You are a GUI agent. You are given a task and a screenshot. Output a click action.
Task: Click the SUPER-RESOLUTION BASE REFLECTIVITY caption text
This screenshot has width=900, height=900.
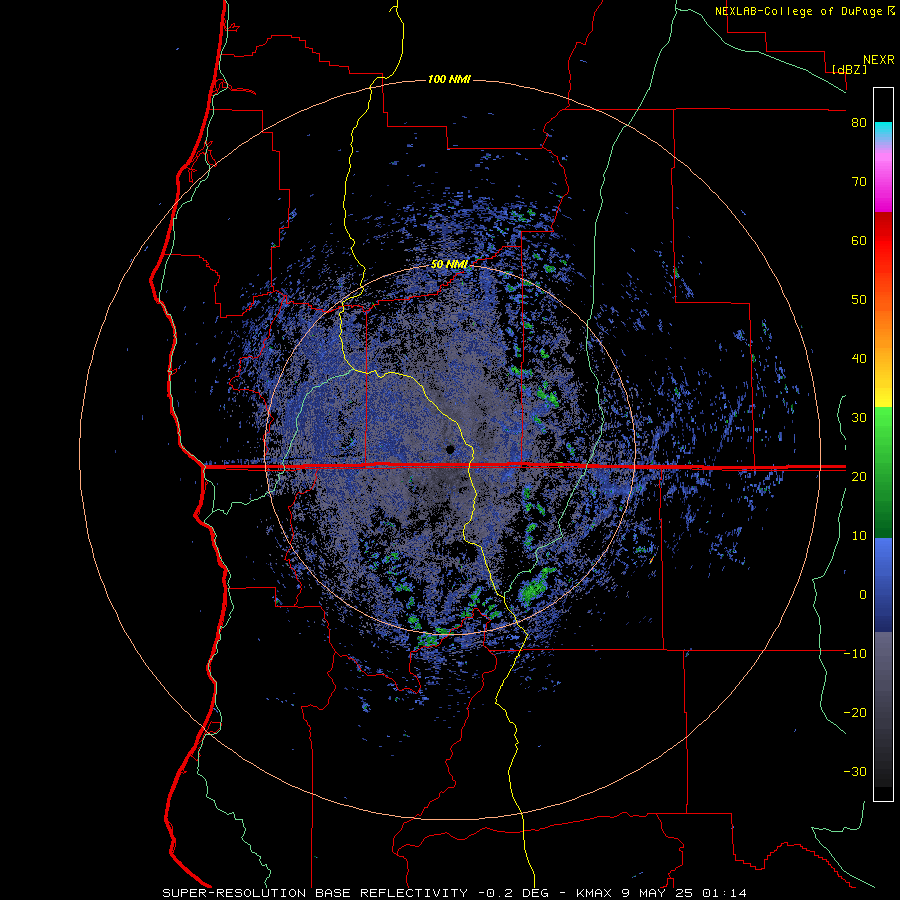point(315,893)
